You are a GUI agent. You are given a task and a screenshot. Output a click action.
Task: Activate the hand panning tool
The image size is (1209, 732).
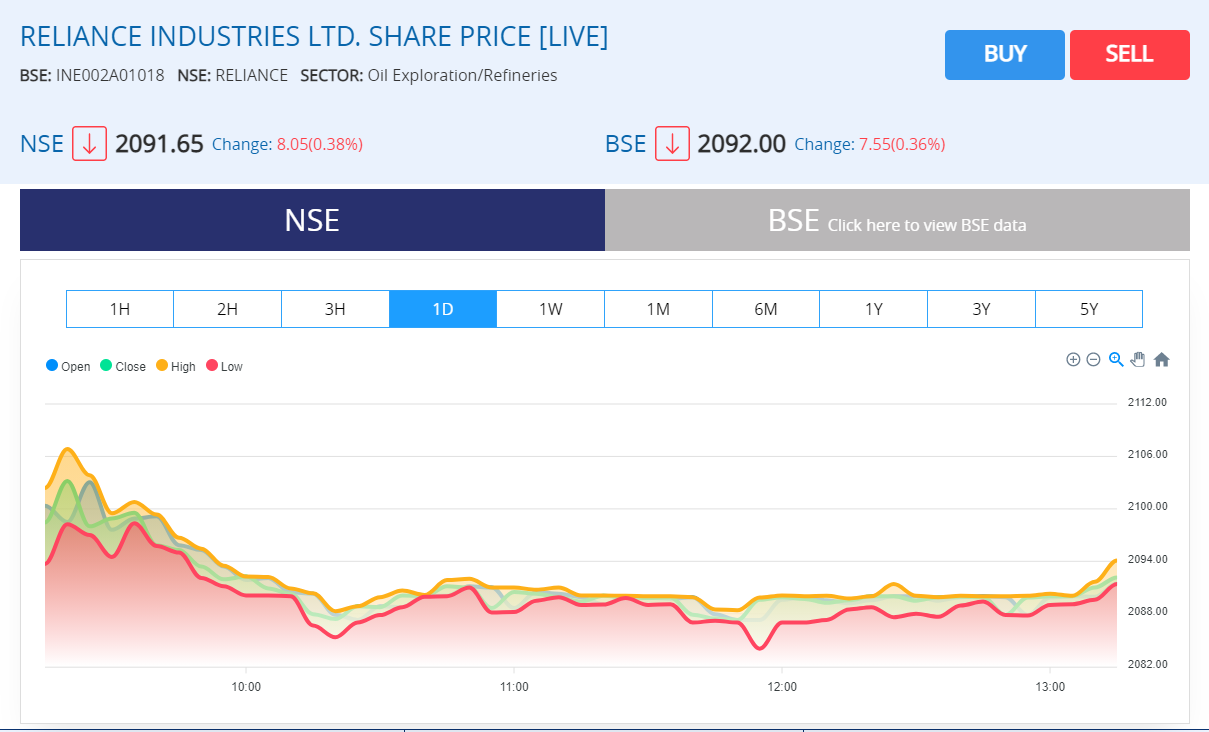pos(1138,360)
